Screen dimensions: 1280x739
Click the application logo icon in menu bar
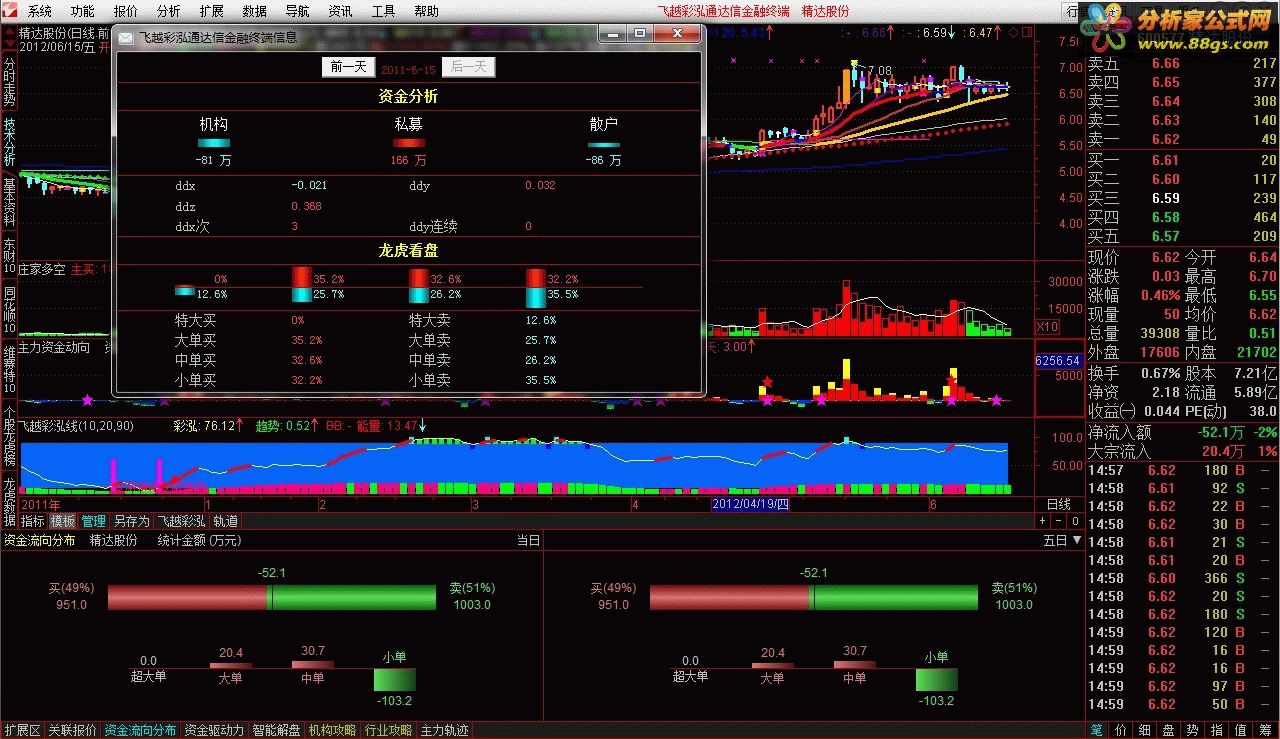coord(11,11)
